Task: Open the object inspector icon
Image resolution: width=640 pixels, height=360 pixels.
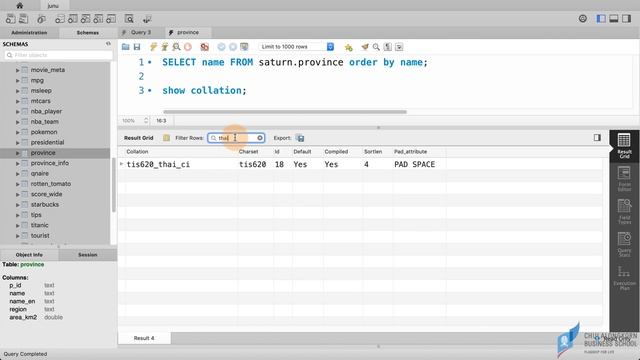Action: pos(41,19)
